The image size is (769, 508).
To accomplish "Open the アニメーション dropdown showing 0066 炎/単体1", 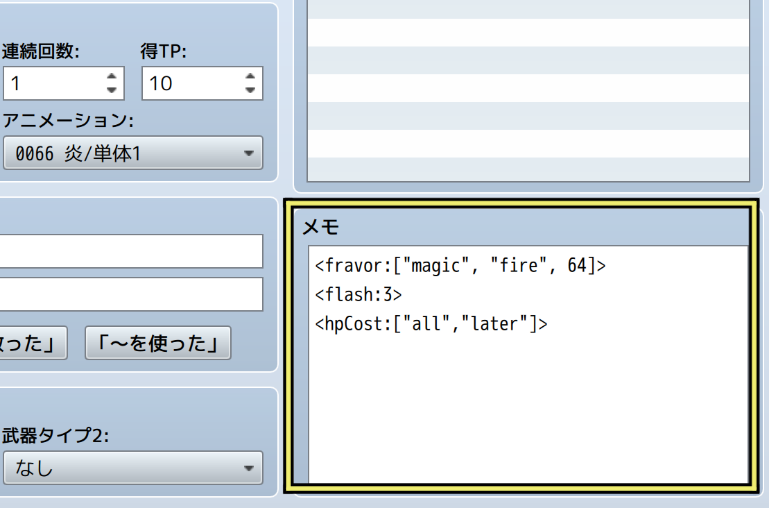I will point(132,154).
